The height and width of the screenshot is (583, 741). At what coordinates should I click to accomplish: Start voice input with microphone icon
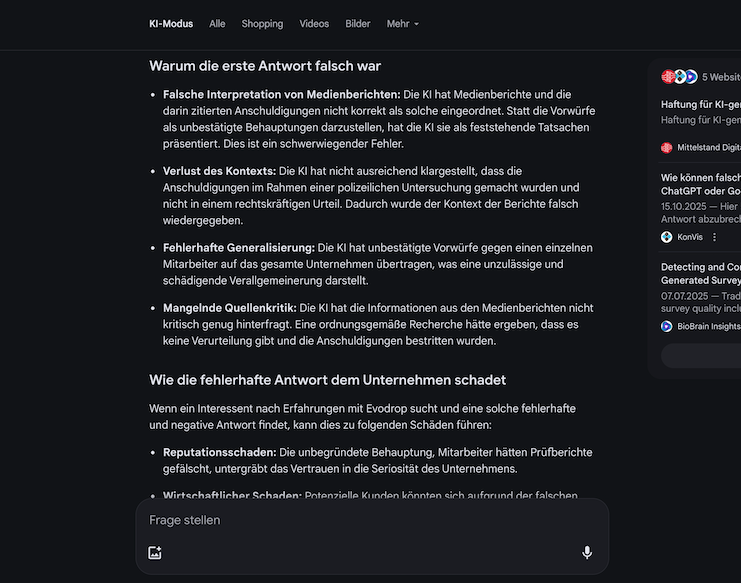[587, 553]
